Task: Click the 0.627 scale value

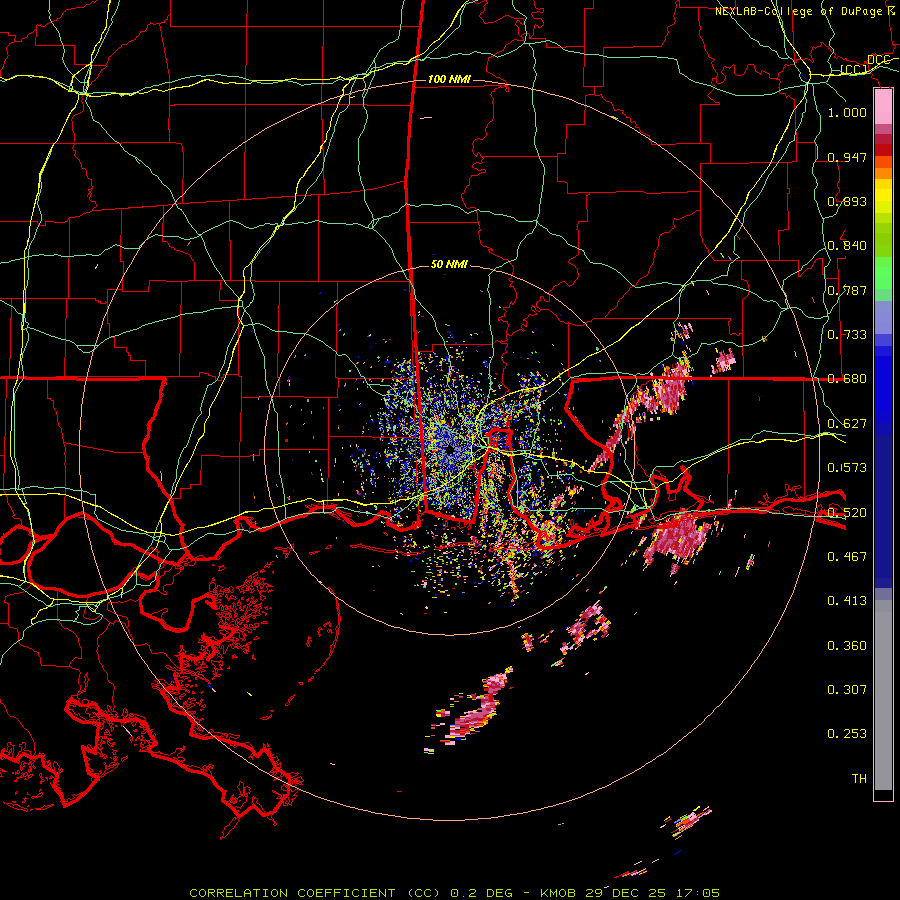Action: tap(847, 424)
